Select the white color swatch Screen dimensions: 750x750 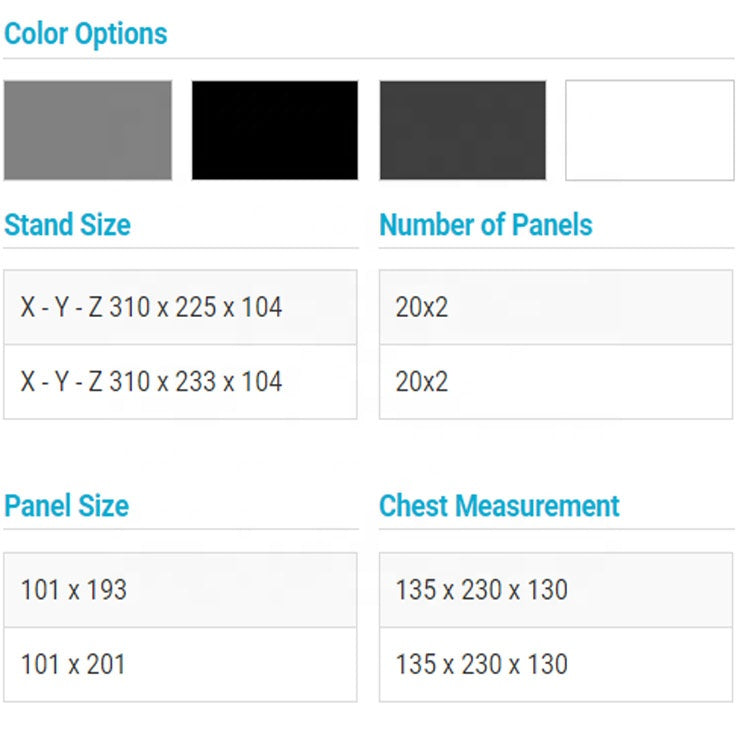[x=650, y=130]
